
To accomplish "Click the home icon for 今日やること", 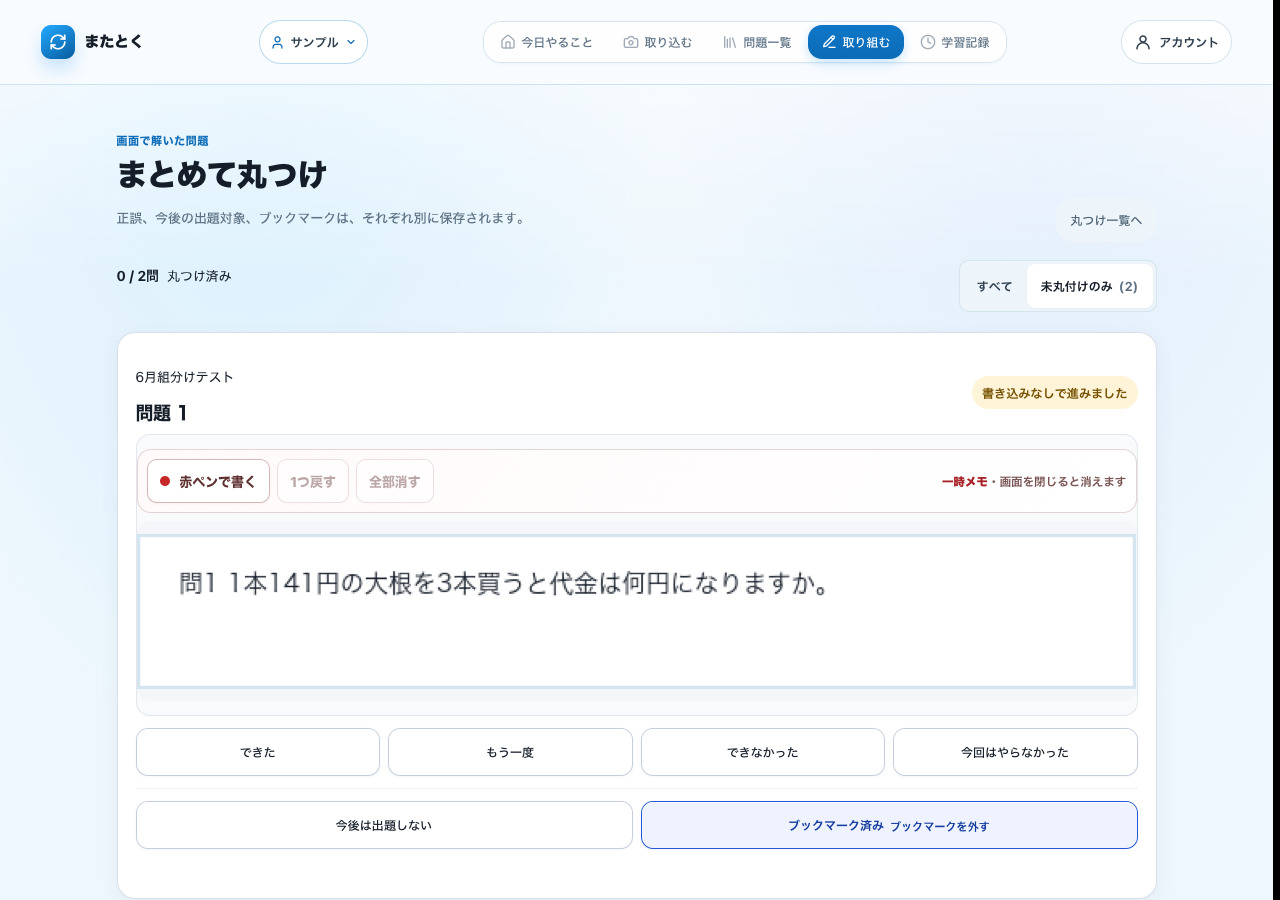I will click(x=508, y=42).
